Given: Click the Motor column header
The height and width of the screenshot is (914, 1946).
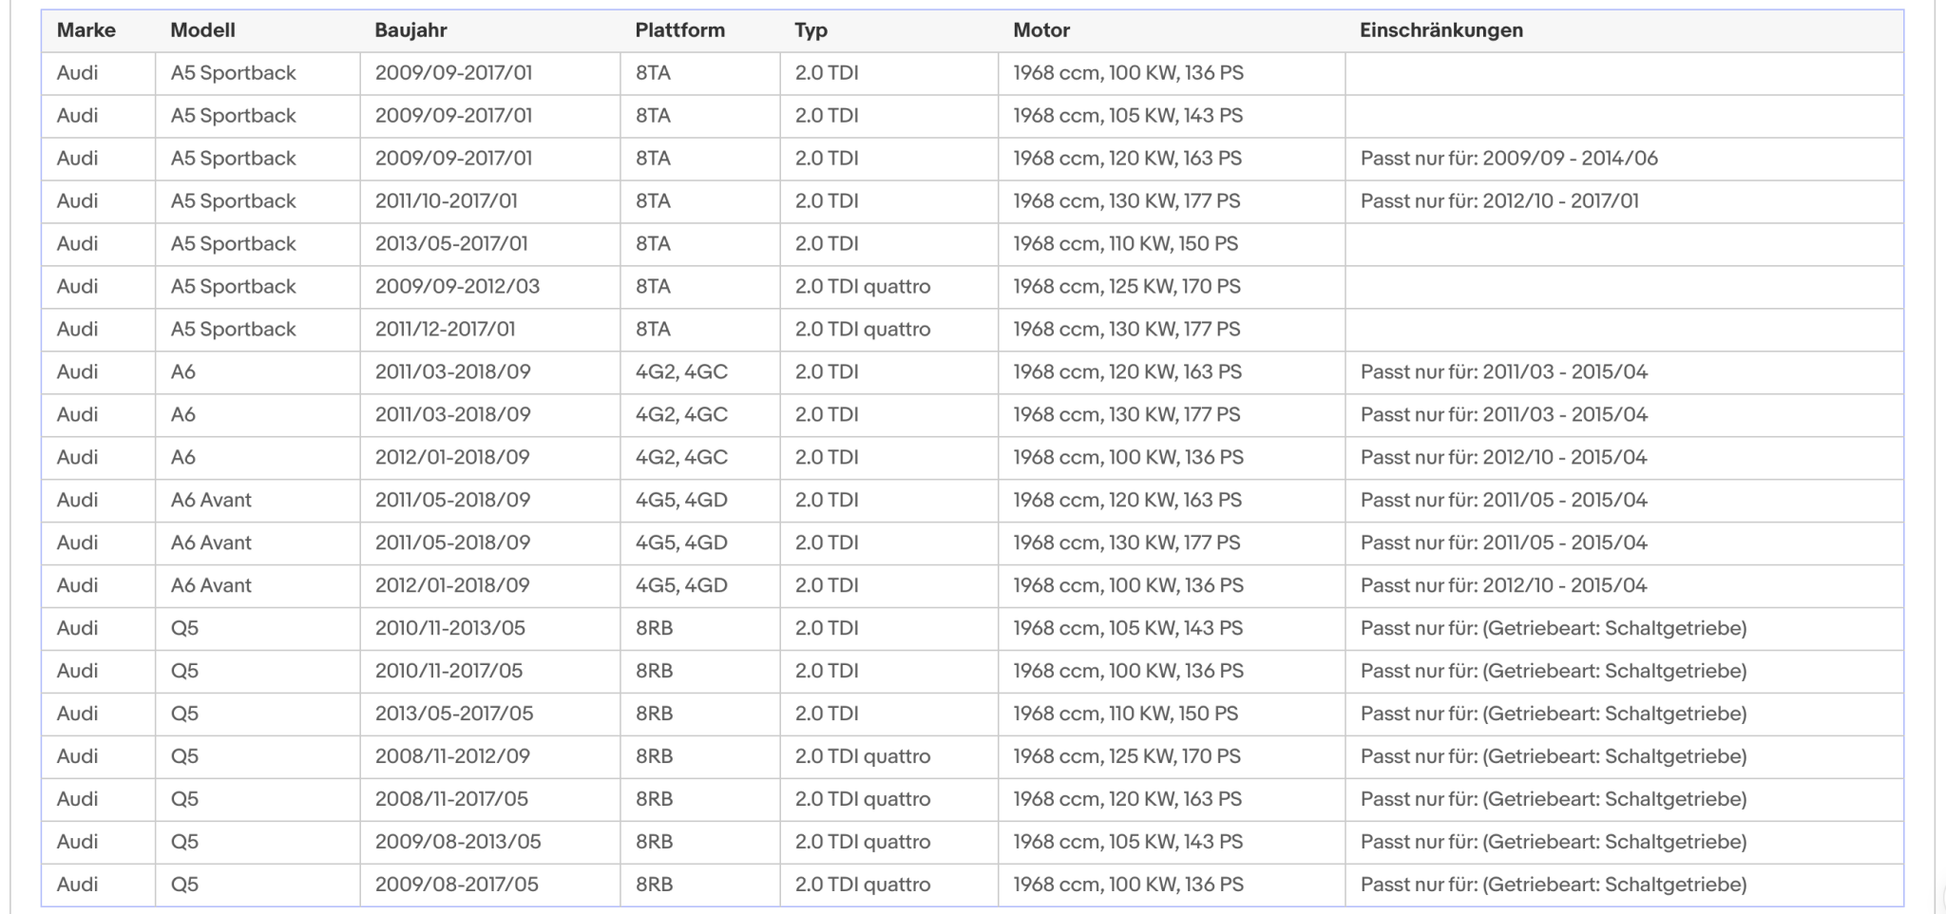Looking at the screenshot, I should [1040, 31].
